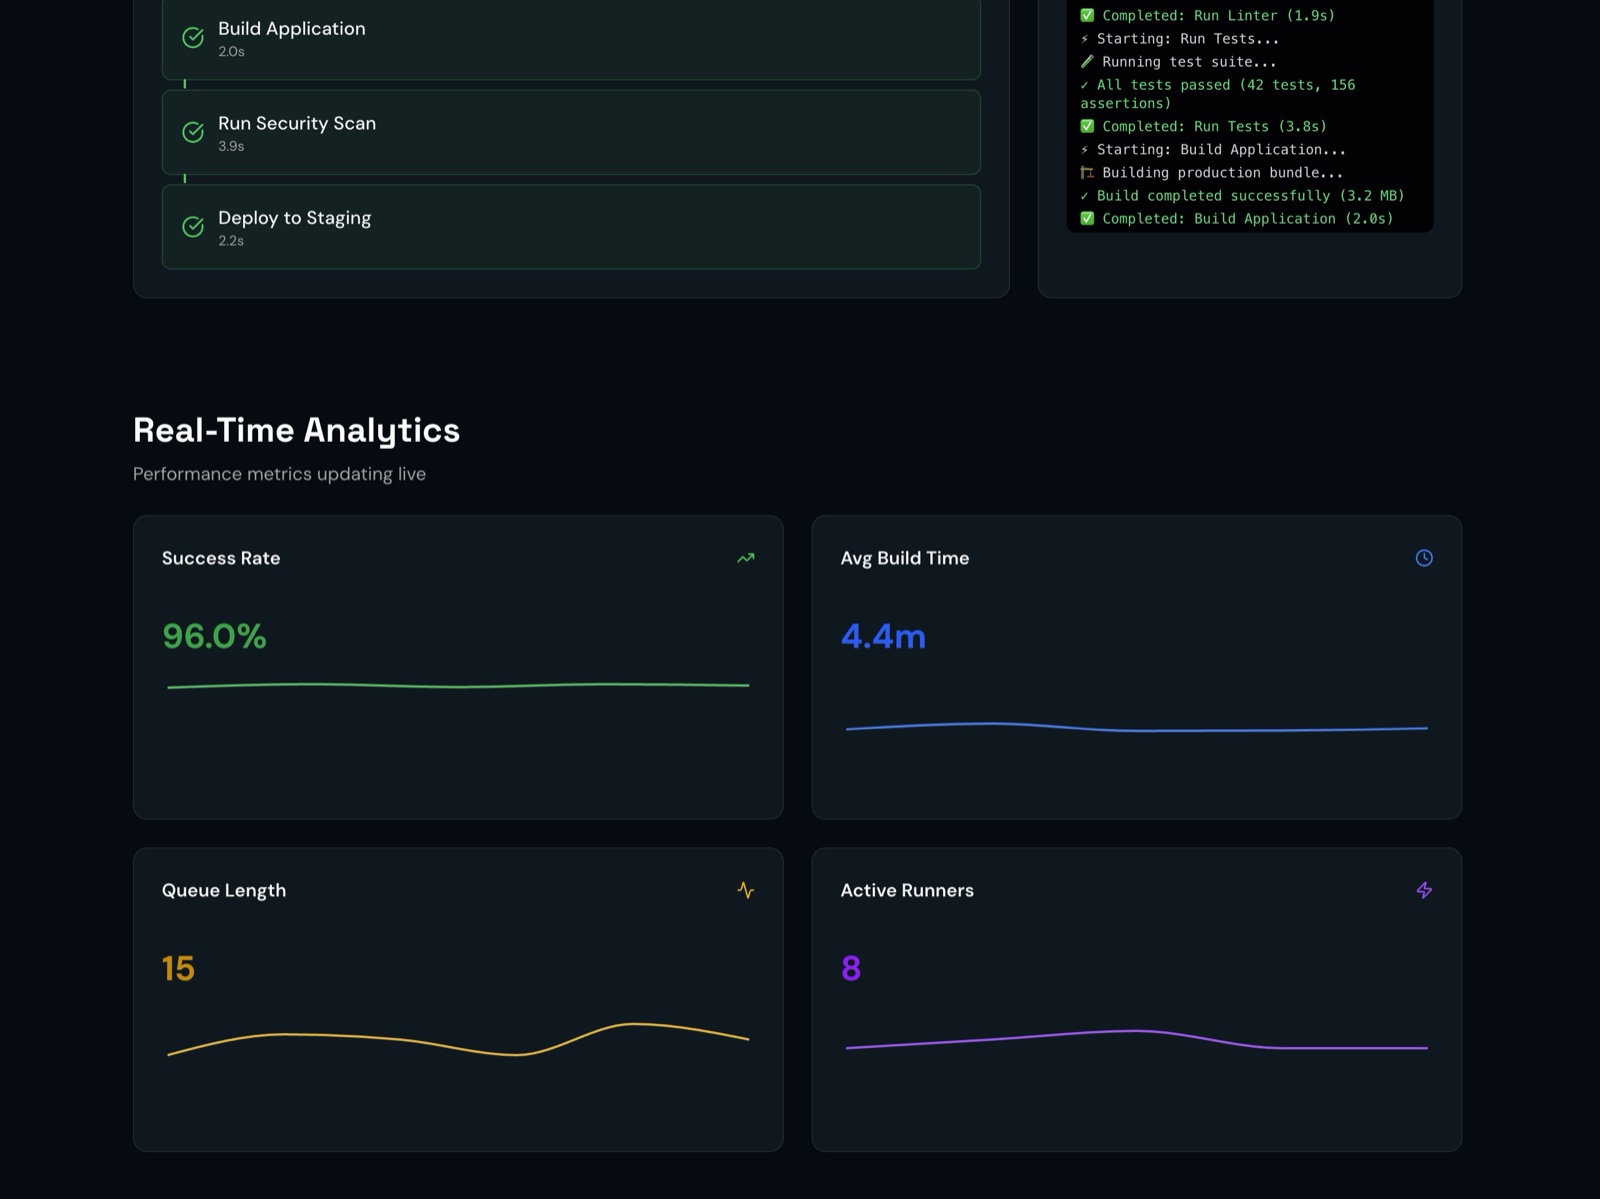Click 'Performance metrics updating live' subtitle
This screenshot has height=1199, width=1600.
coord(279,474)
